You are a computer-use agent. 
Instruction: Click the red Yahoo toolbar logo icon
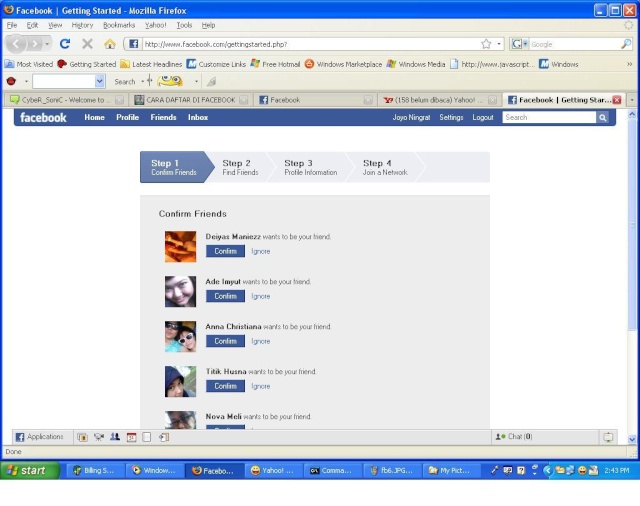coord(11,81)
